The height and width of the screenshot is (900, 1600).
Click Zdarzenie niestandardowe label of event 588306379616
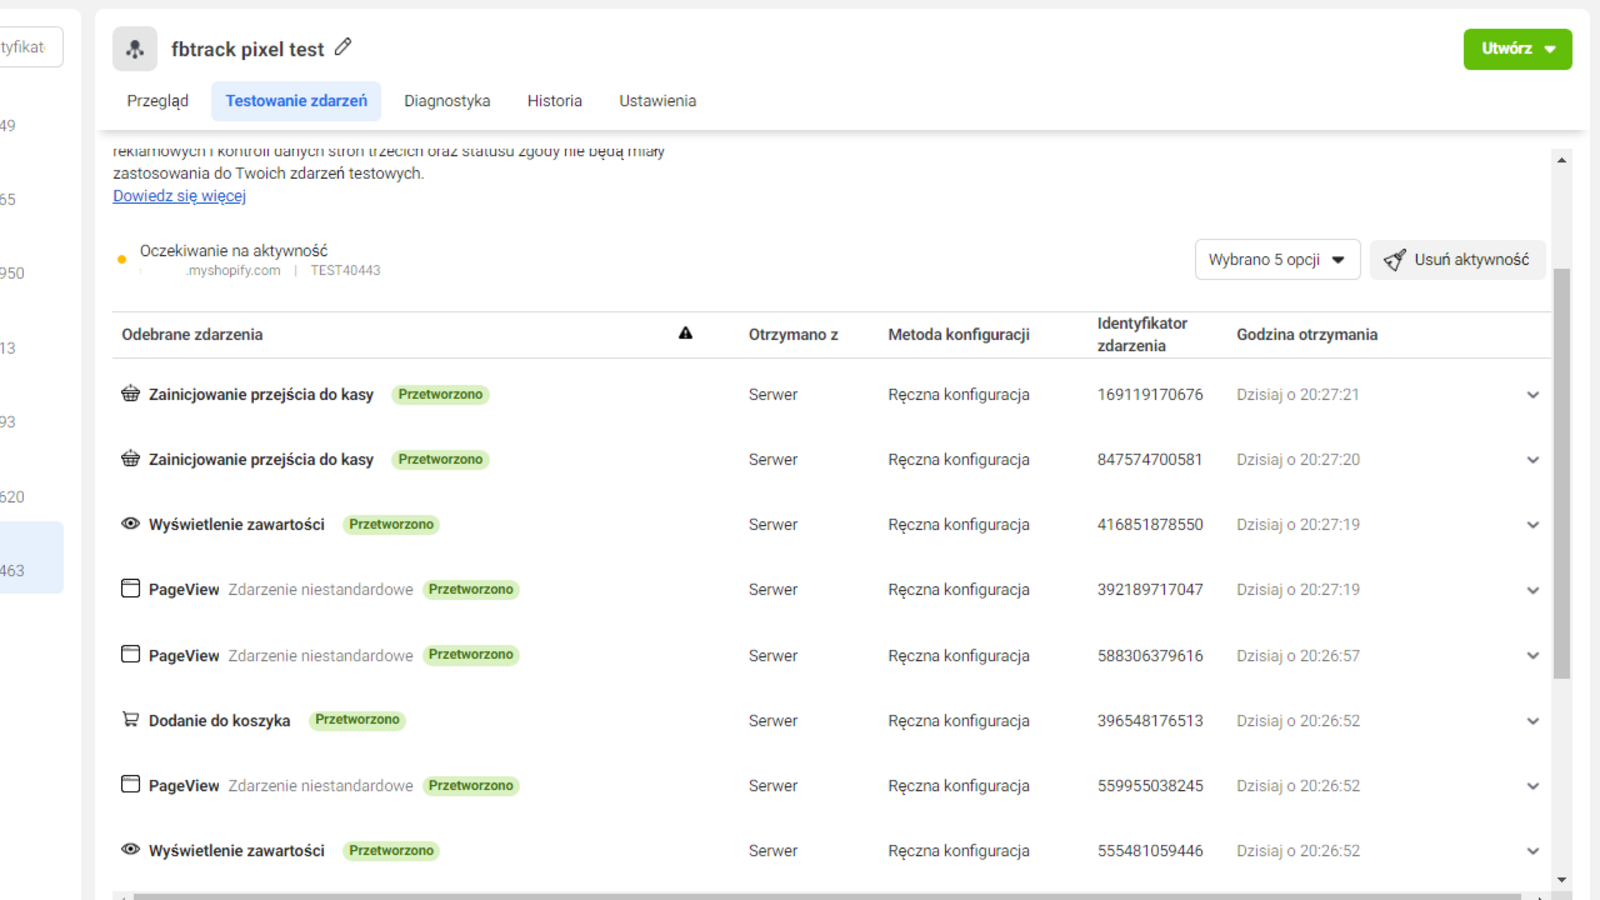click(x=320, y=656)
